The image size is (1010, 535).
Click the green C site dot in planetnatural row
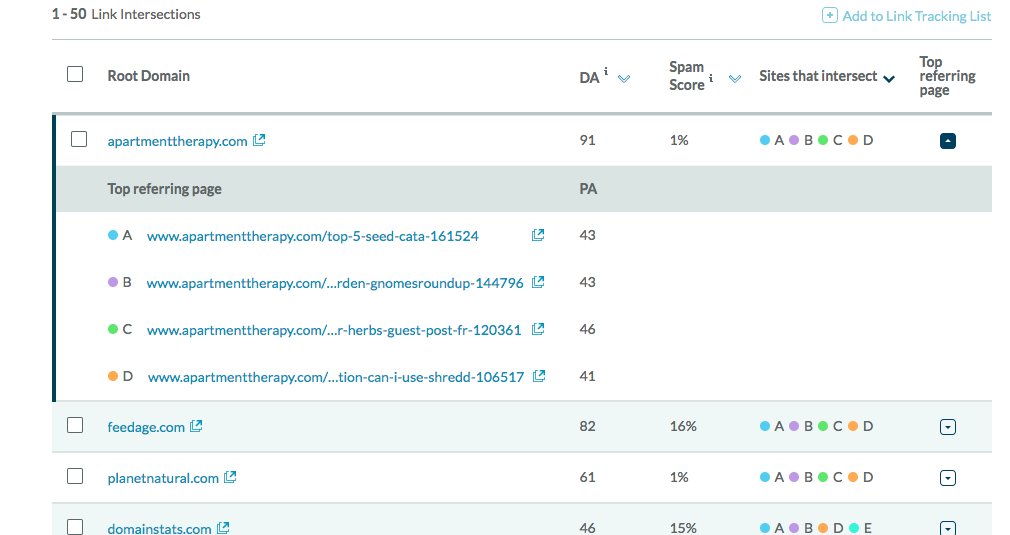pyautogui.click(x=823, y=477)
